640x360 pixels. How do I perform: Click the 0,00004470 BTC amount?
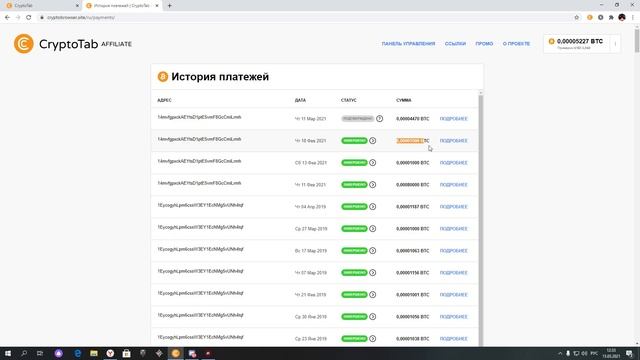(413, 119)
